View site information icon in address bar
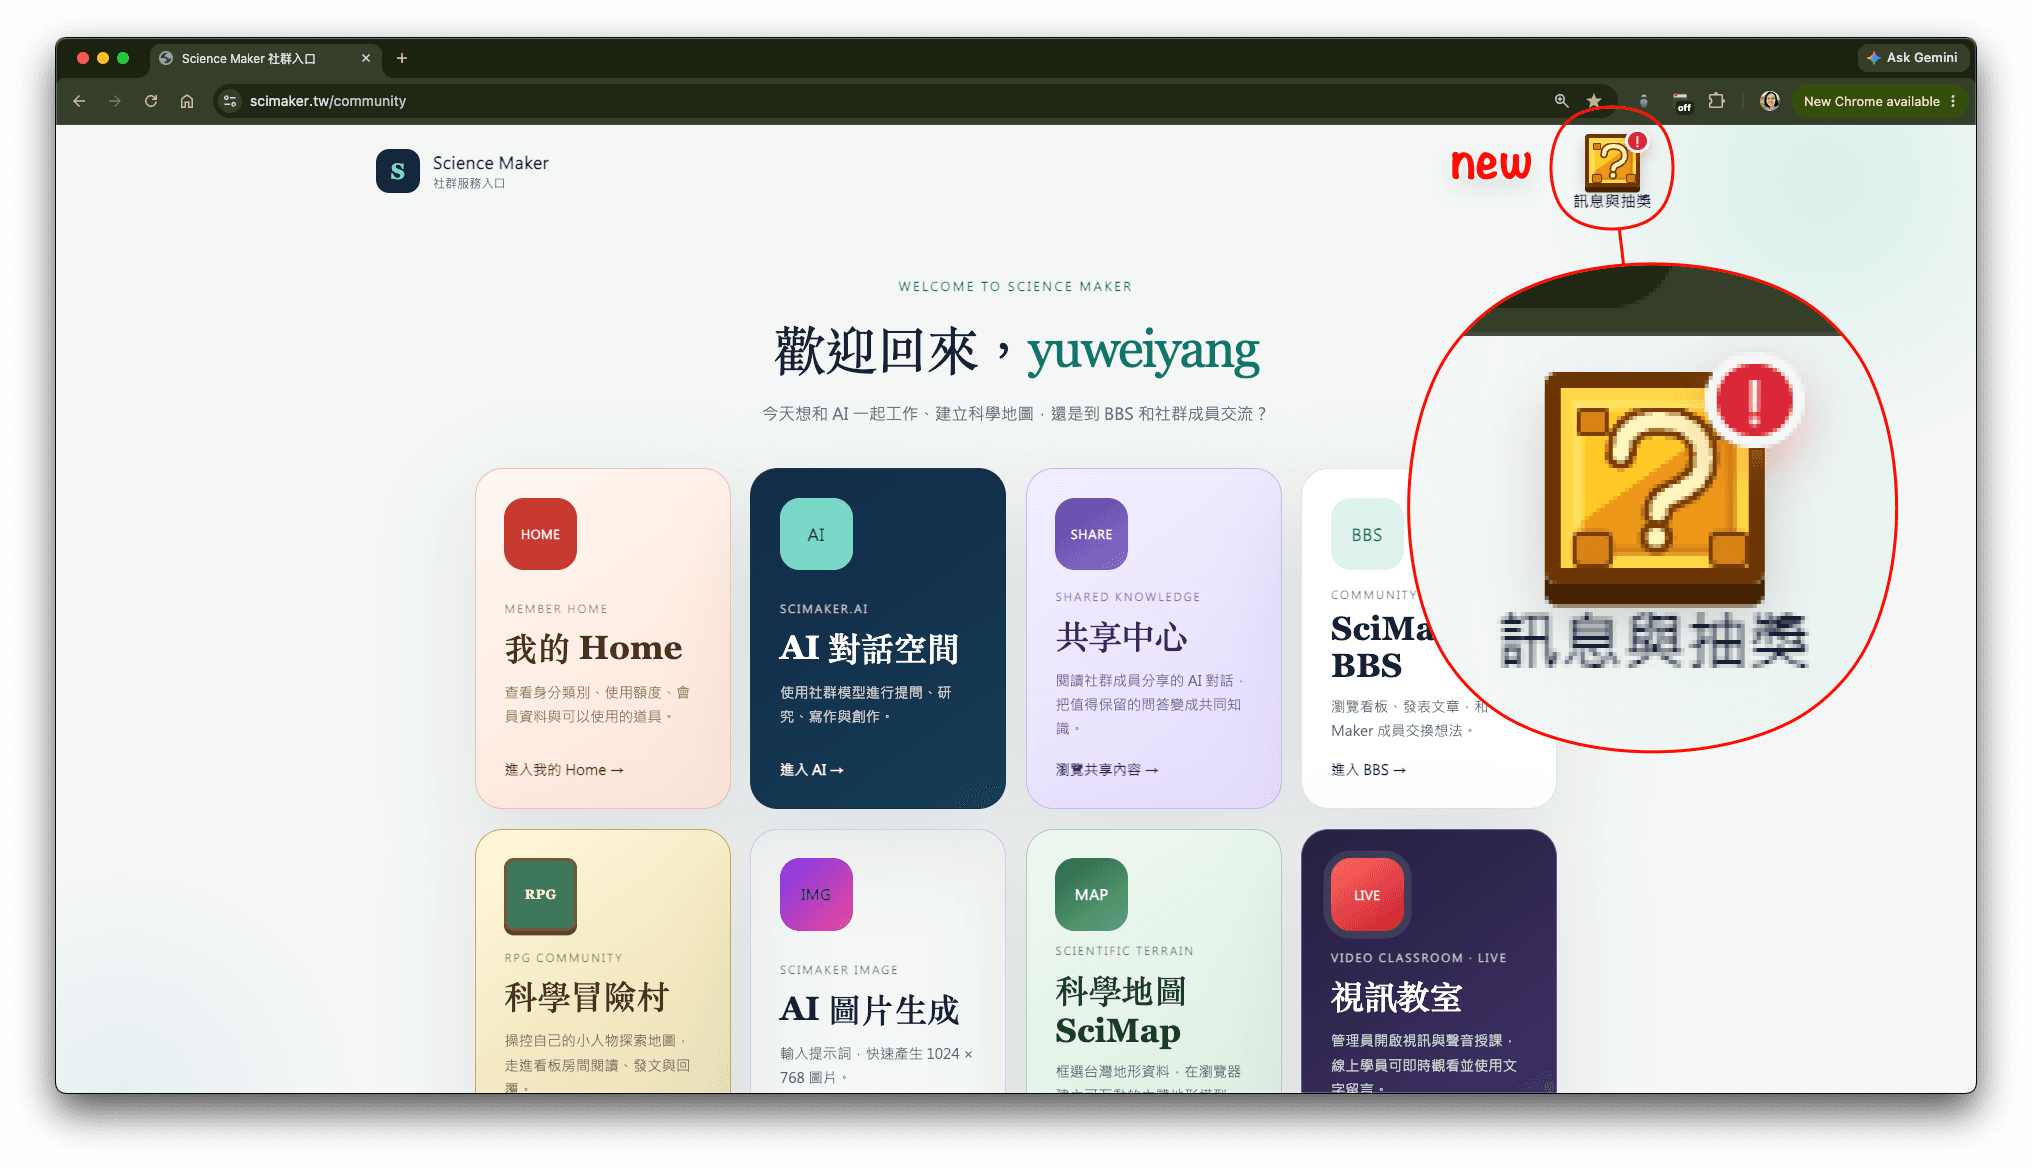Screen dimensions: 2032x1167 (230, 101)
